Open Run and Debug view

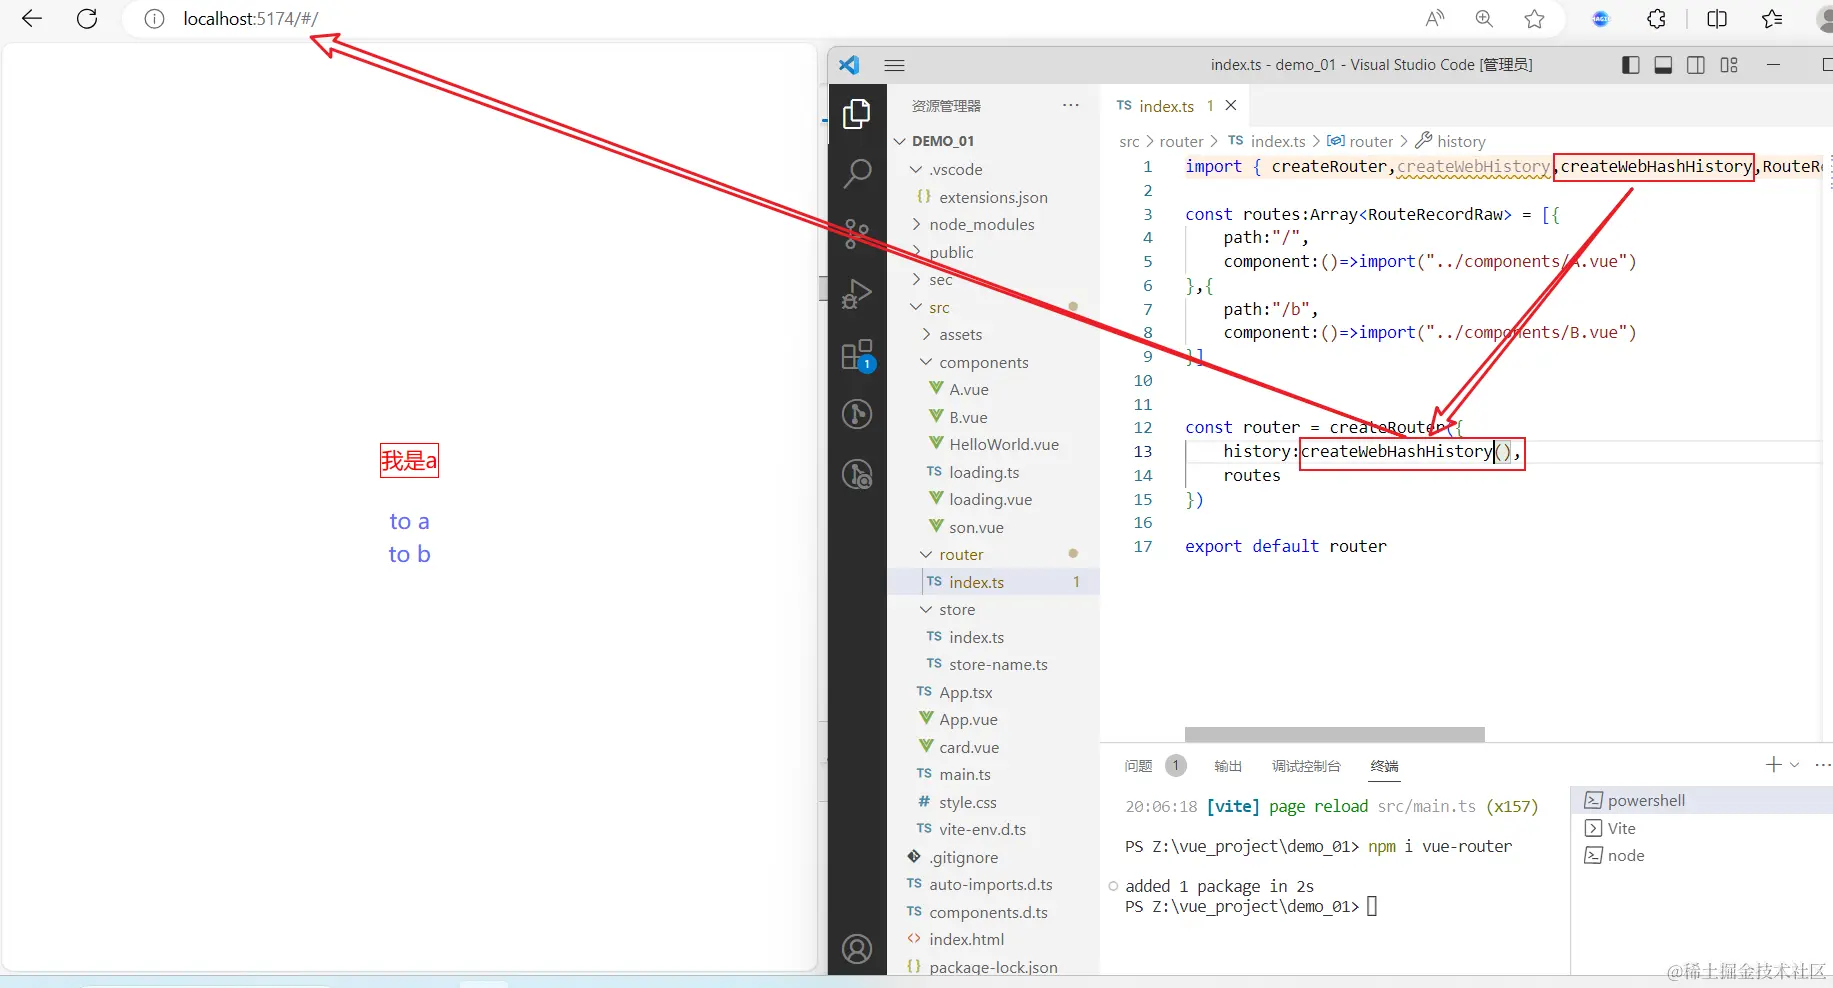pyautogui.click(x=857, y=294)
